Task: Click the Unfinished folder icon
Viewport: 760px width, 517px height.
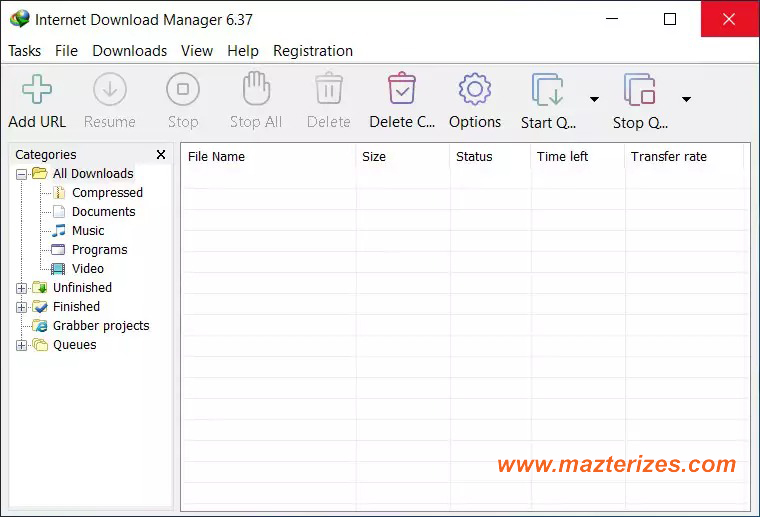Action: [40, 288]
